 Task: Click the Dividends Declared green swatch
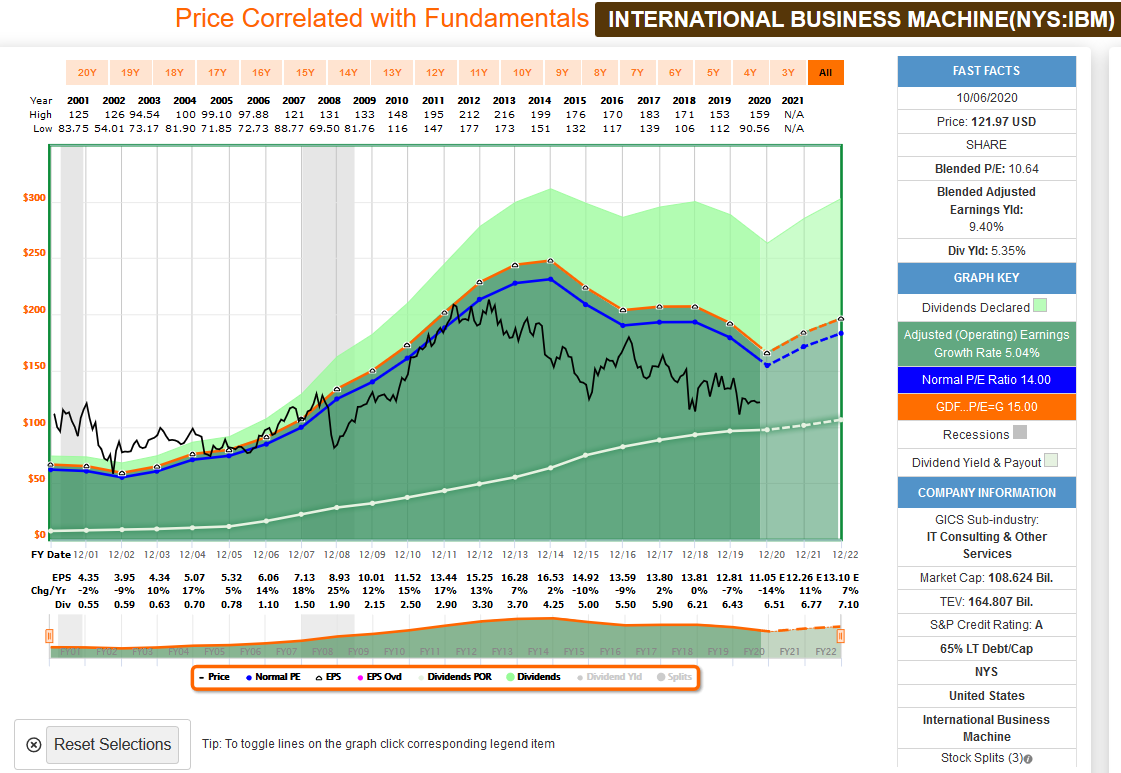coord(1040,305)
